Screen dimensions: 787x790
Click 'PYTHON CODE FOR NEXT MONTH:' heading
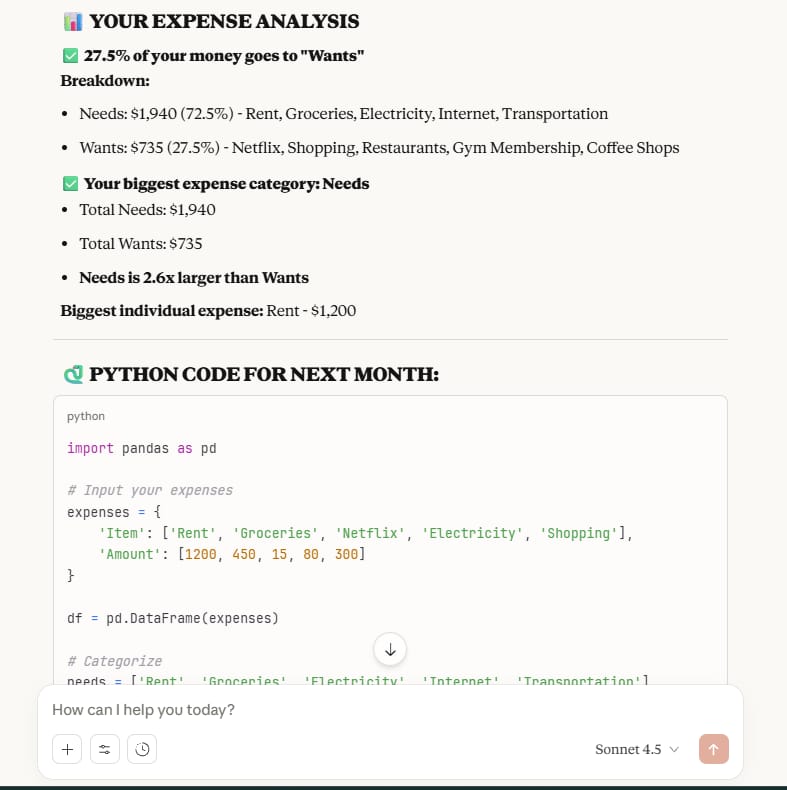pos(264,374)
